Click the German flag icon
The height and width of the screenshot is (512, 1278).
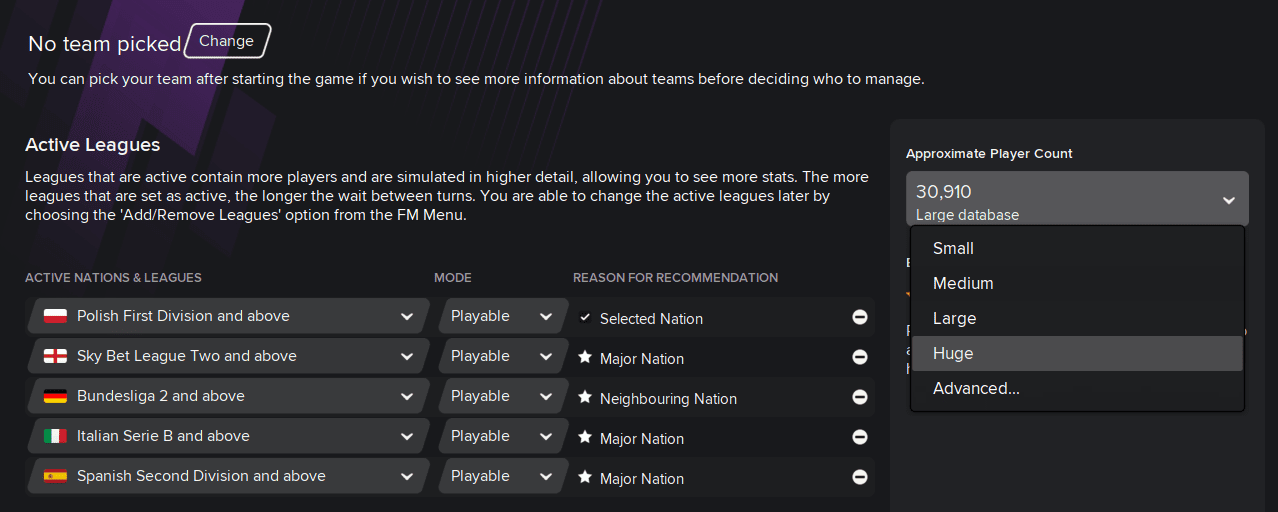tap(55, 396)
